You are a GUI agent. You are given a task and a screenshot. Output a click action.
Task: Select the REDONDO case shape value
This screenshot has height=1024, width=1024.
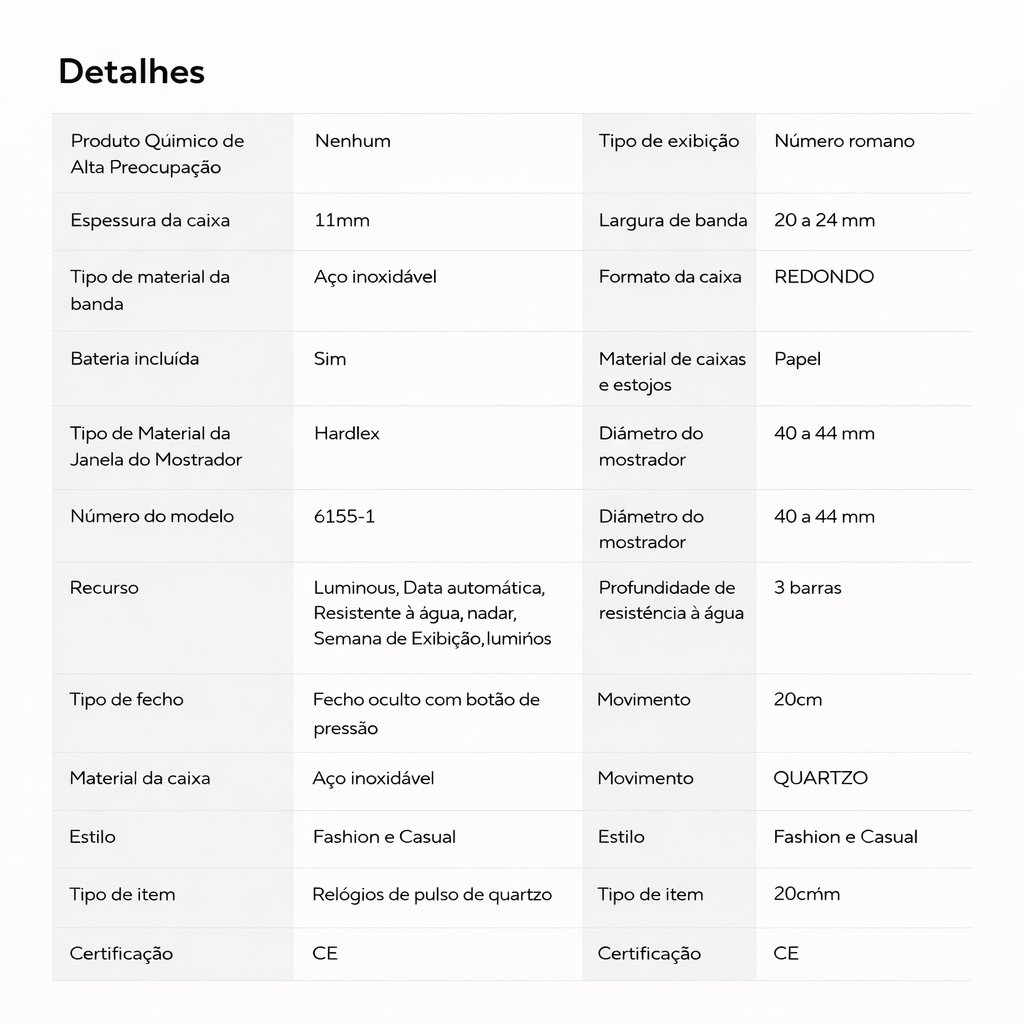tap(824, 277)
